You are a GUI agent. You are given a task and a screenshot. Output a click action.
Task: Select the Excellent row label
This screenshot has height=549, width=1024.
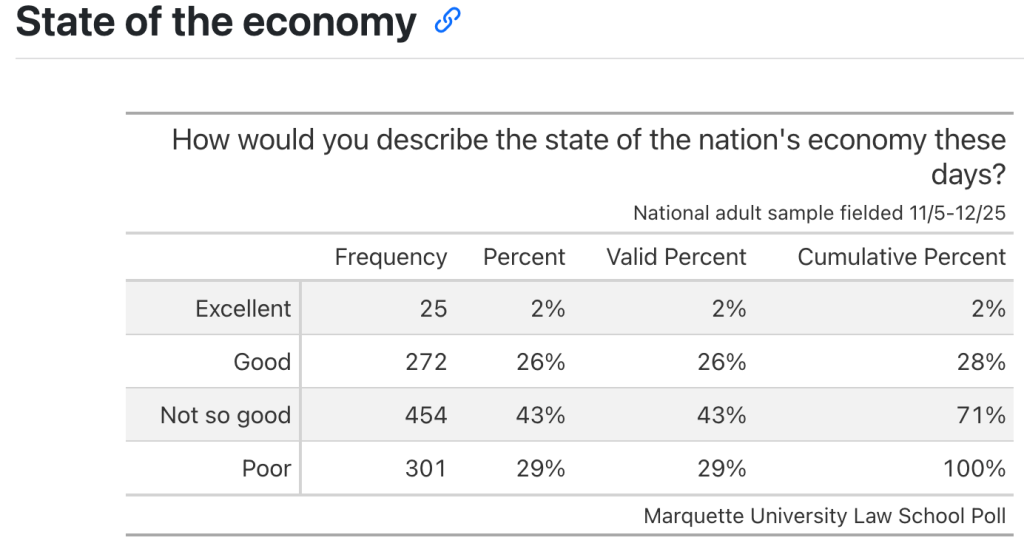tap(243, 309)
